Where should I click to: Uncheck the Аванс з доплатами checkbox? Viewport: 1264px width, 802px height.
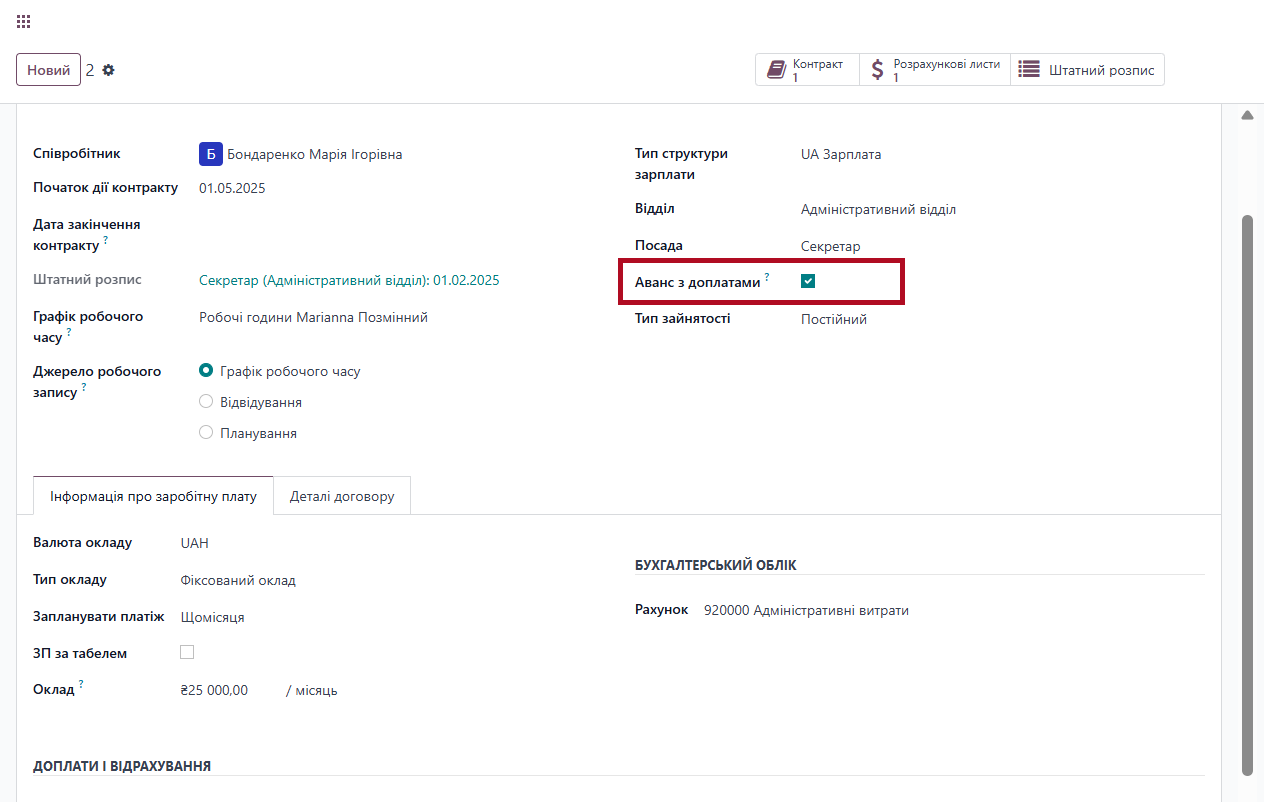[808, 281]
